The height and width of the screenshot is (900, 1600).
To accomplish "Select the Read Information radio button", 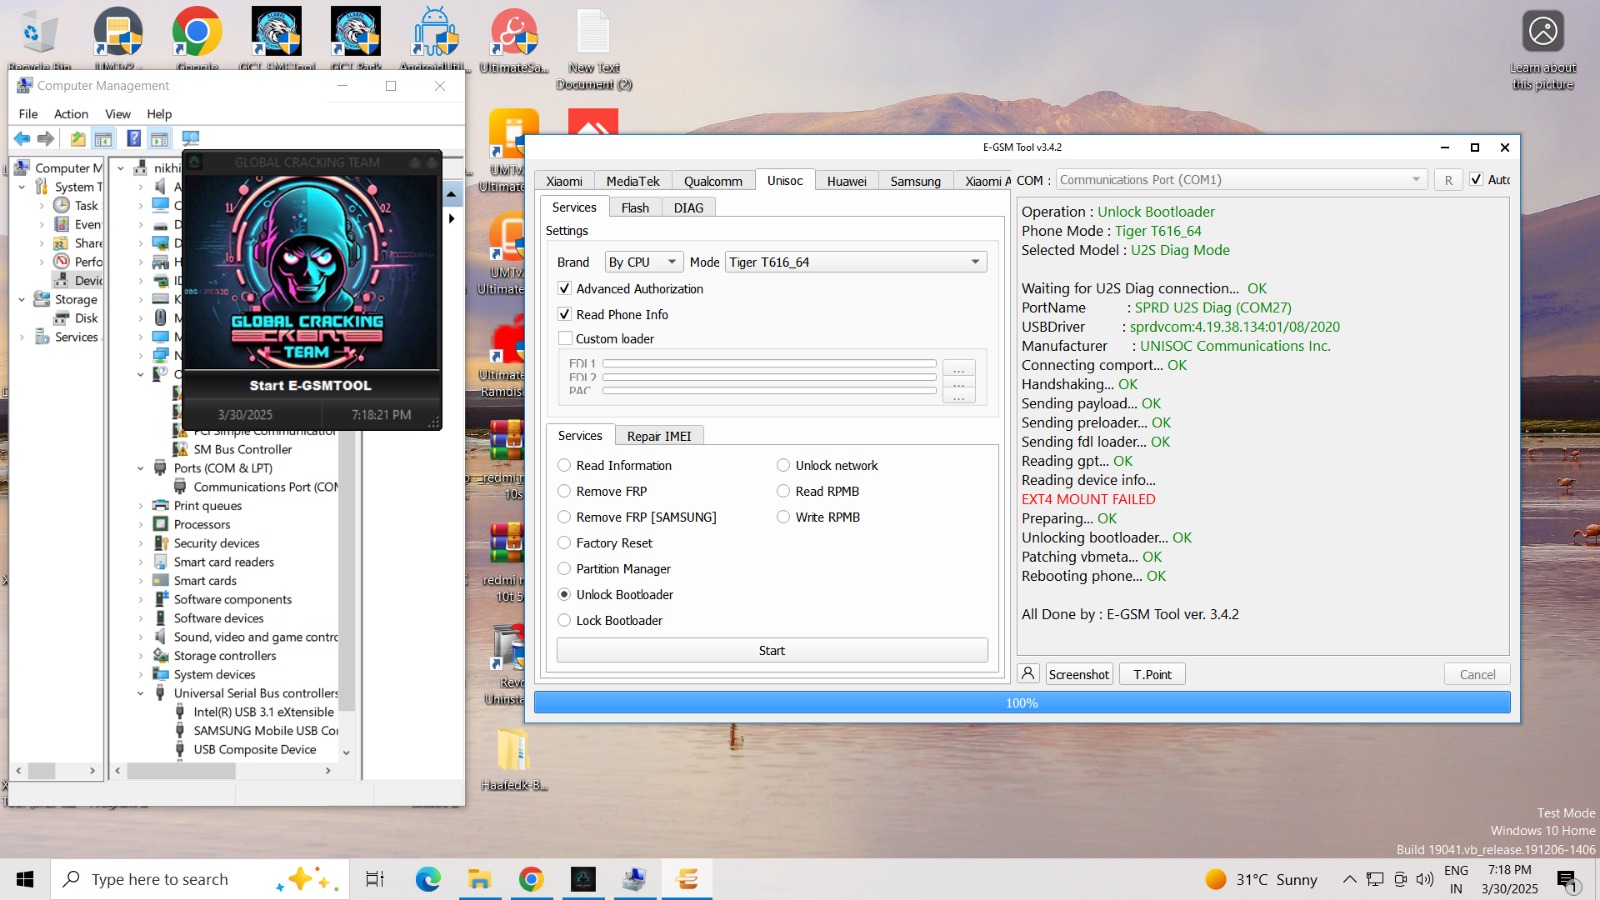I will [565, 466].
